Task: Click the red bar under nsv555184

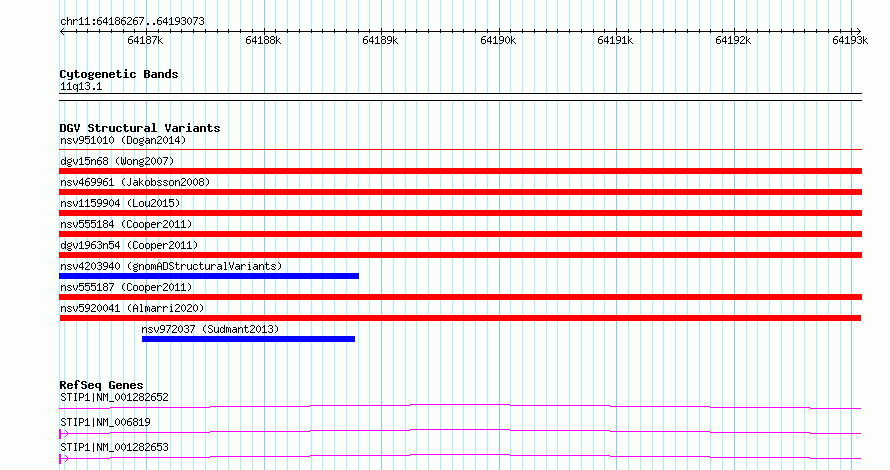Action: pyautogui.click(x=460, y=234)
